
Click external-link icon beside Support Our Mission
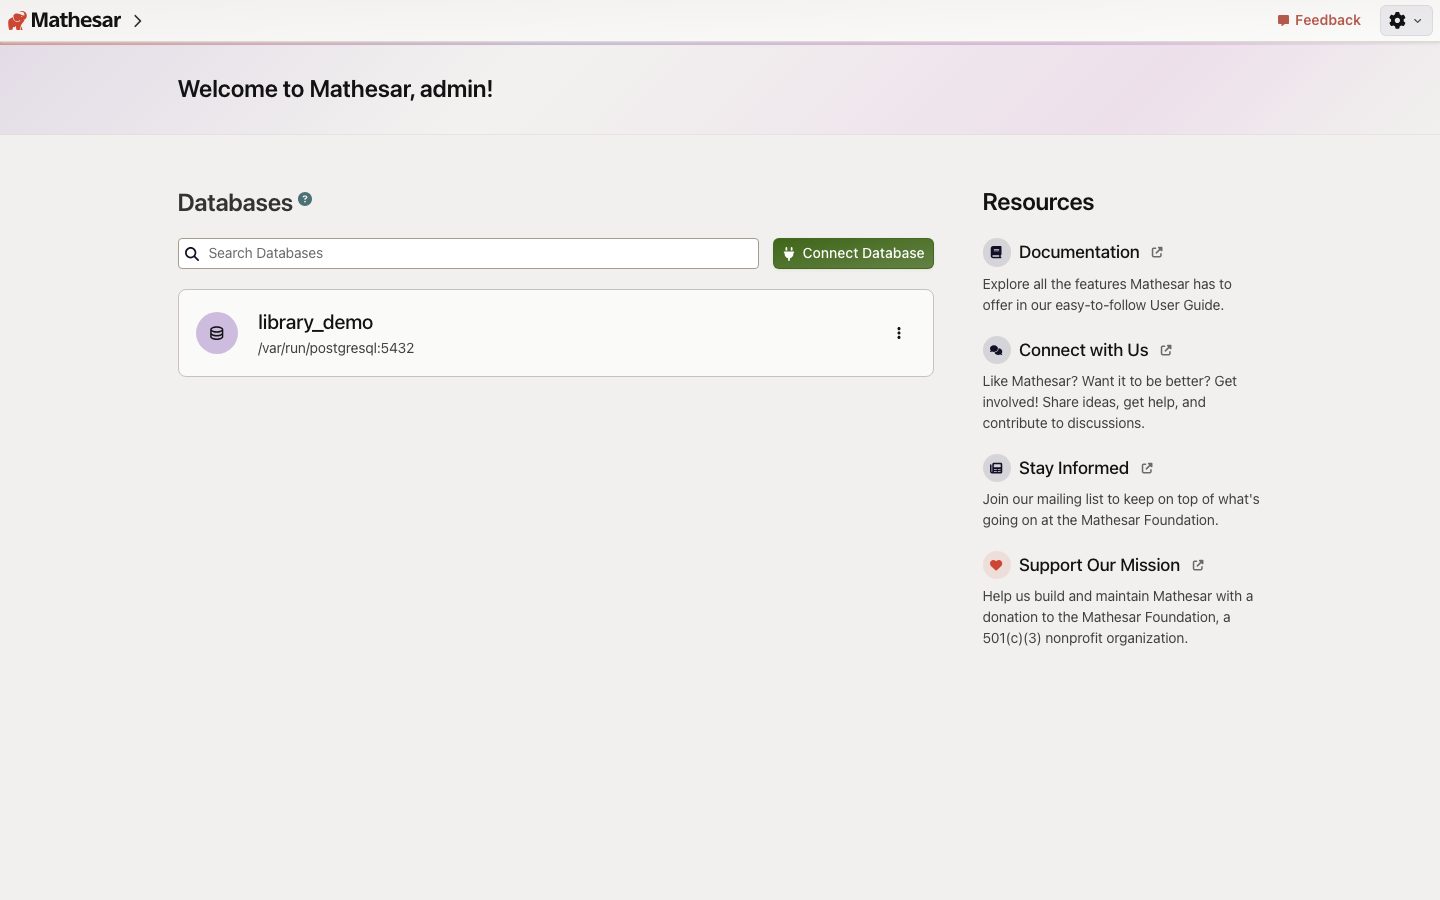1198,565
